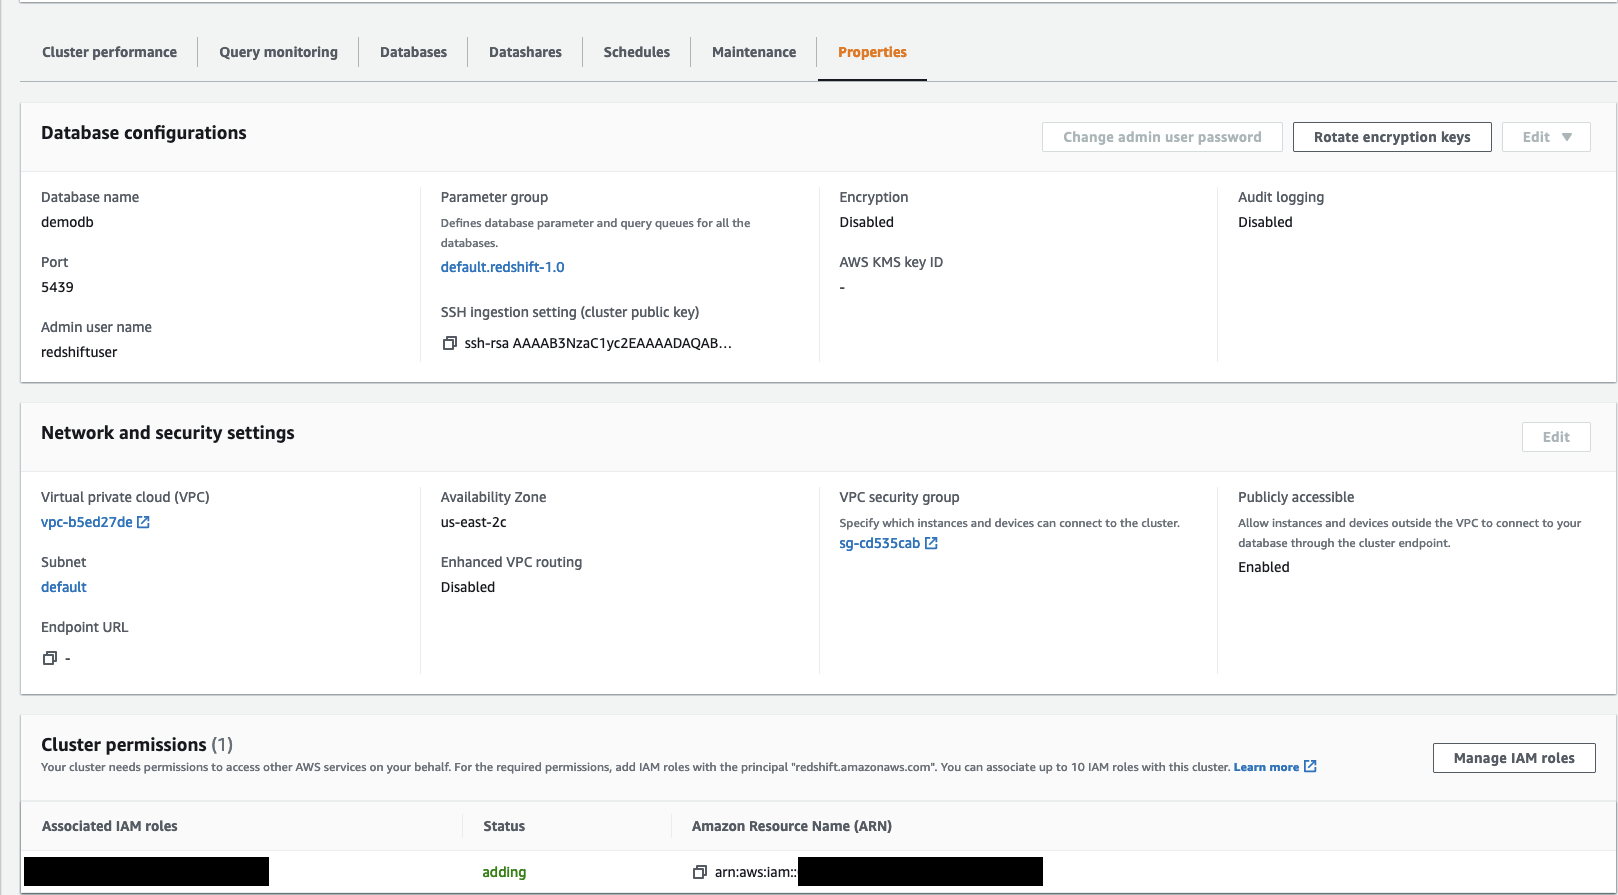Open external link icon beside Learn more
This screenshot has width=1618, height=895.
pos(1310,766)
